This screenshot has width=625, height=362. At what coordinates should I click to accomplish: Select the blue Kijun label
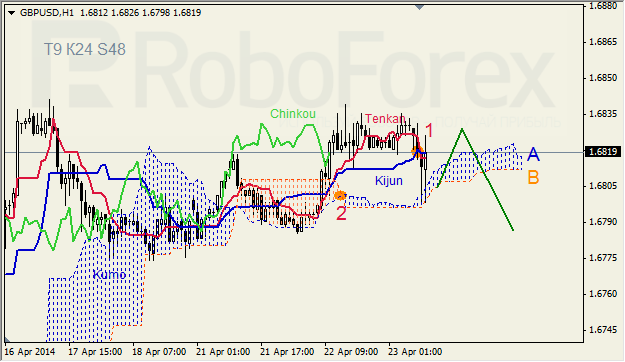click(x=389, y=181)
